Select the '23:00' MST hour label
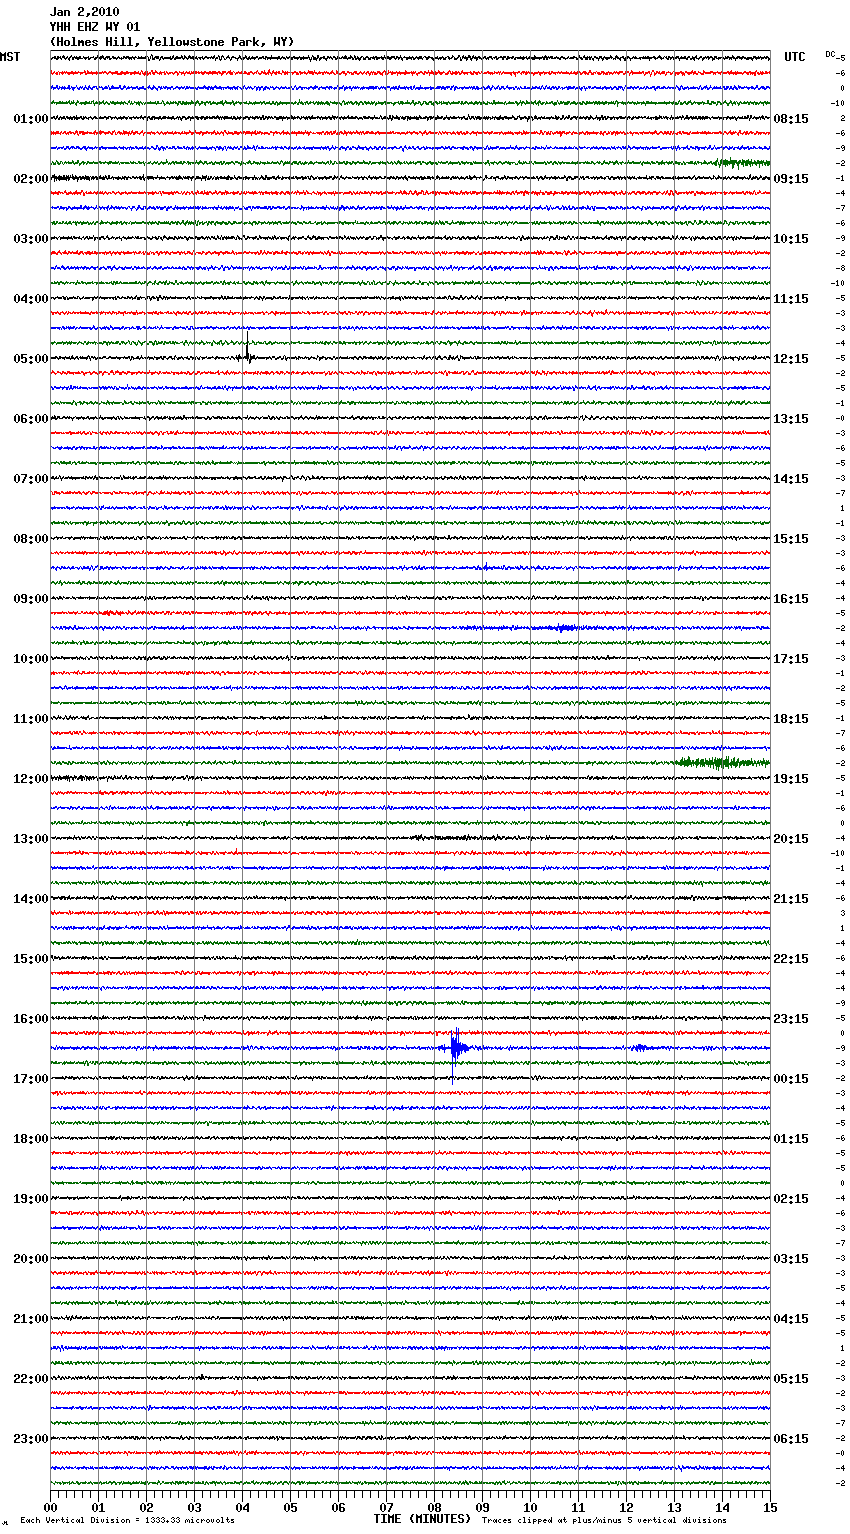Viewport: 850px width, 1534px height. click(31, 1439)
